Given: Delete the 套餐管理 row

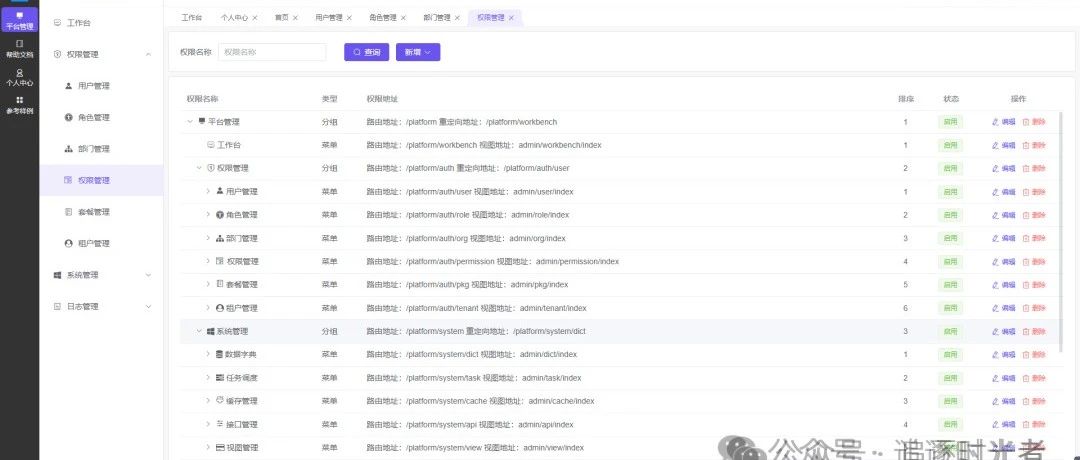Looking at the screenshot, I should pos(1034,284).
